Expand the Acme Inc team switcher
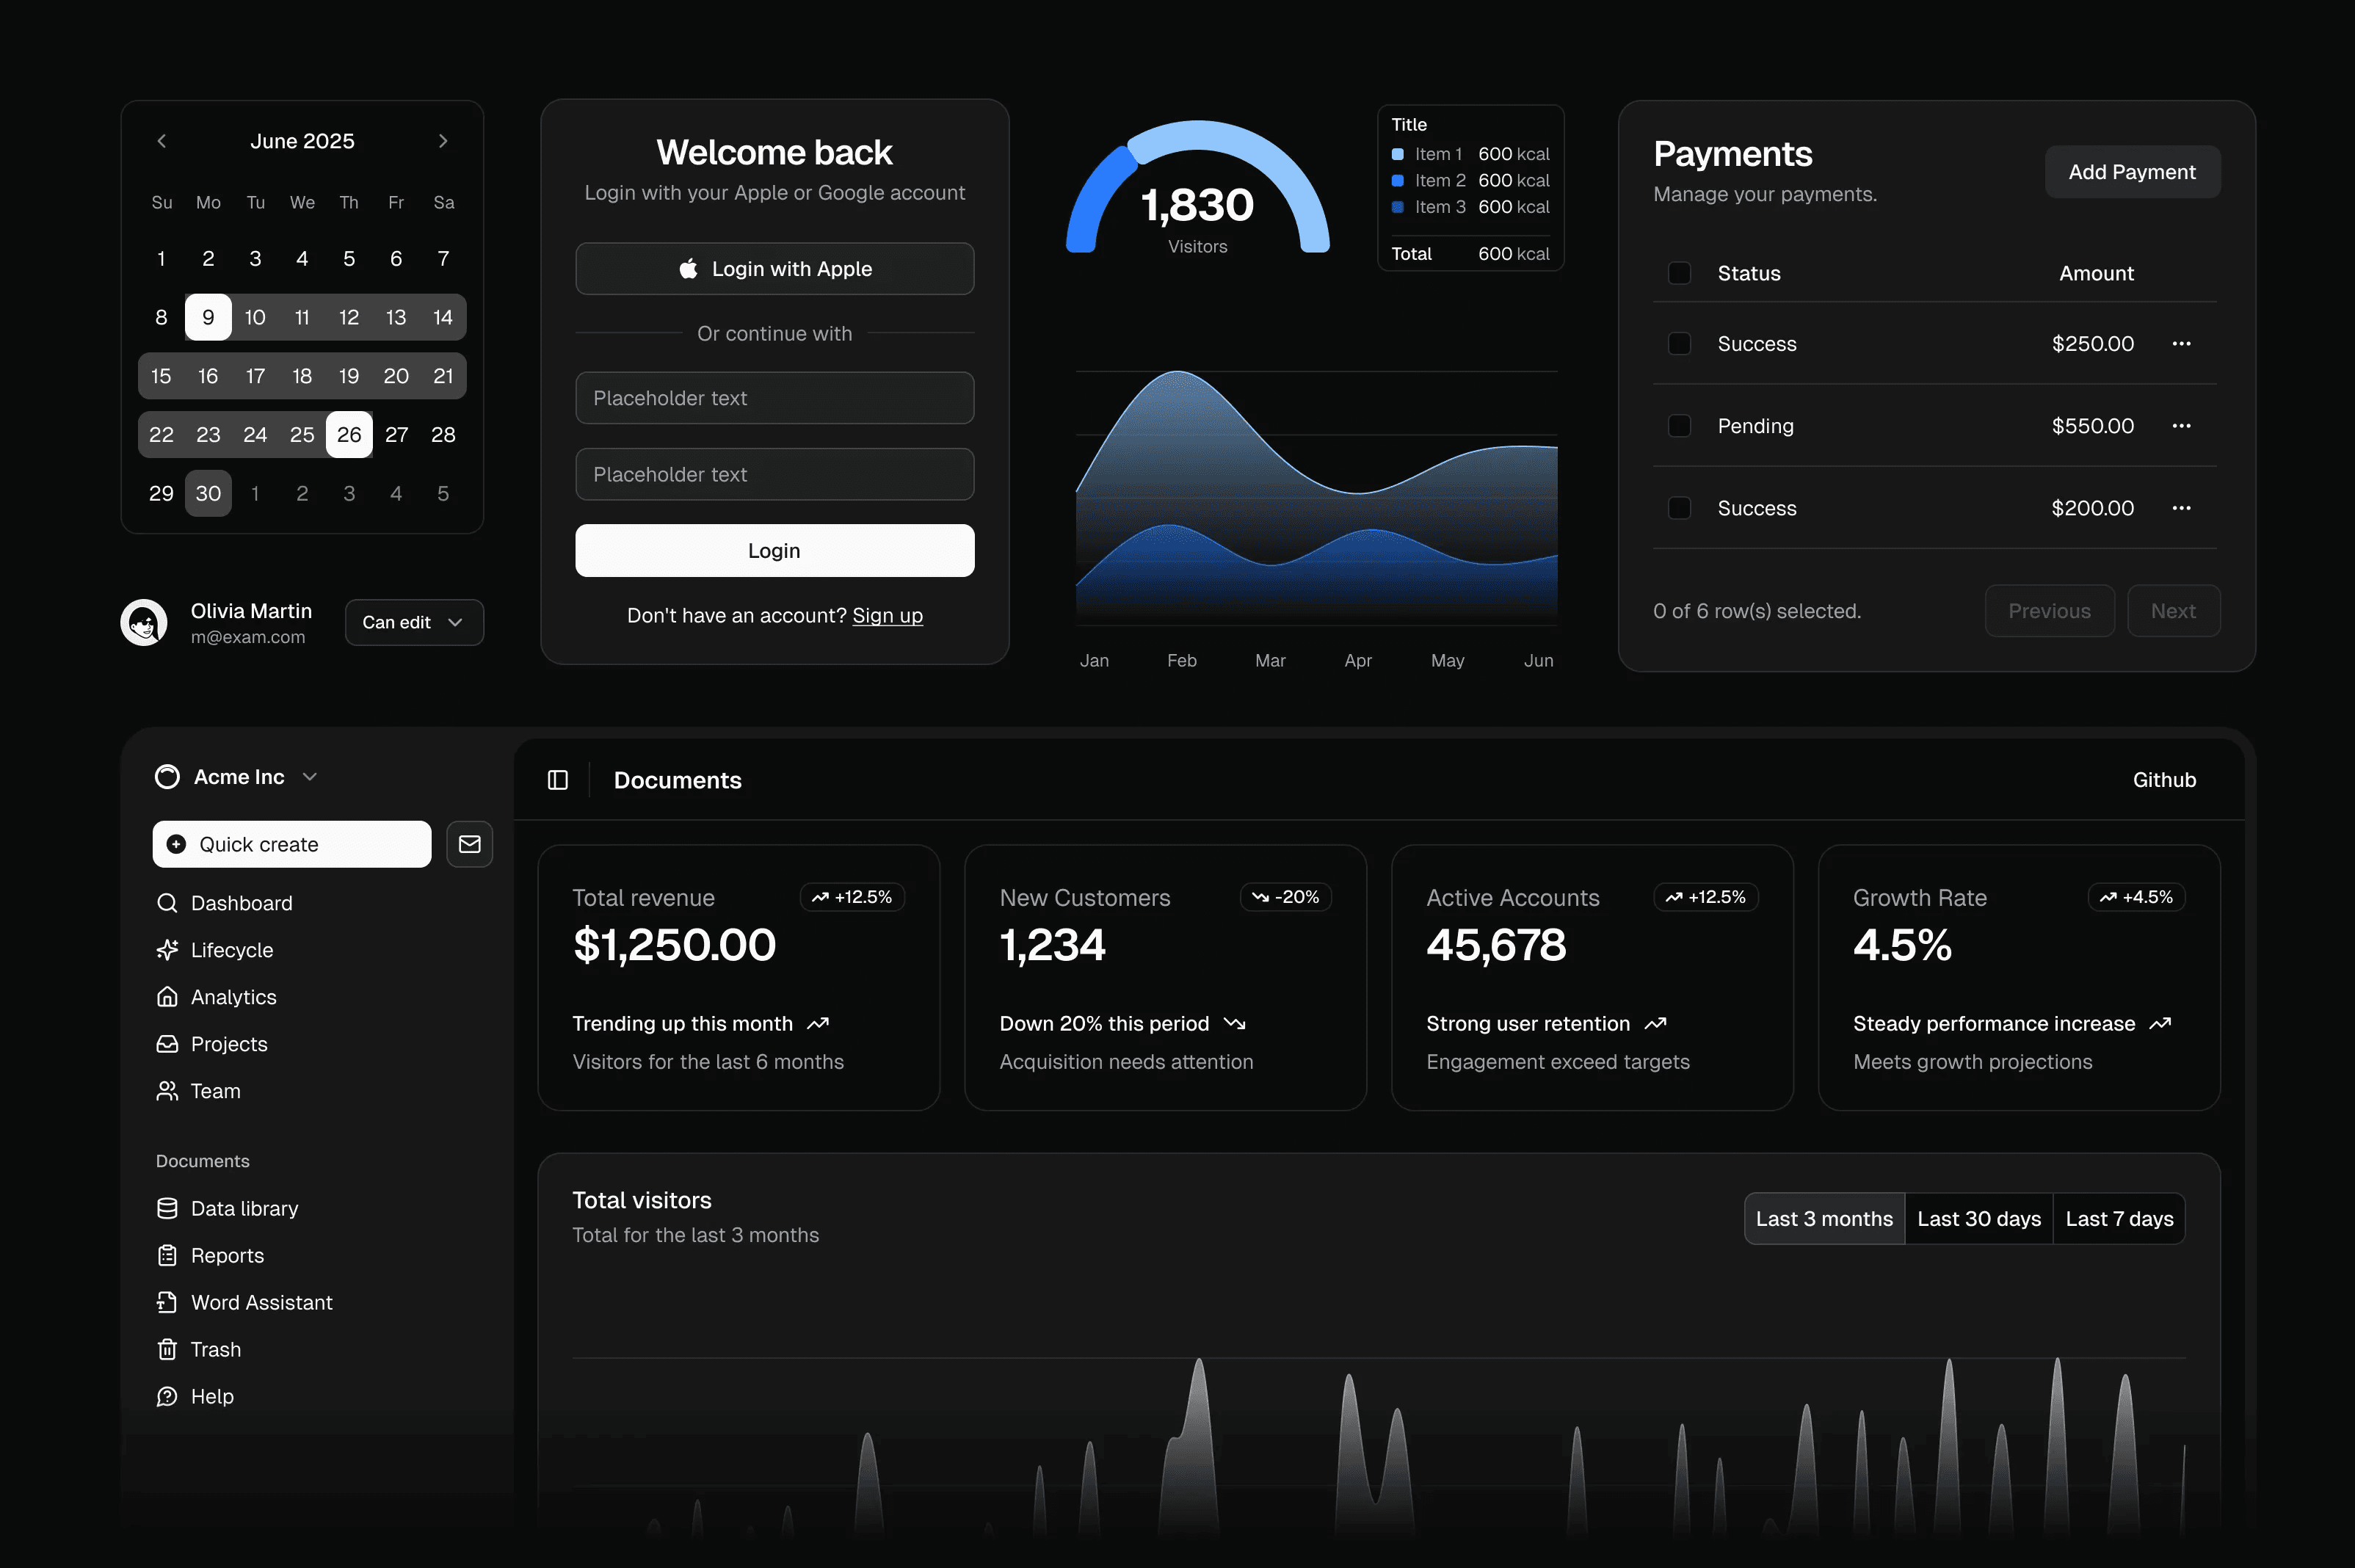The width and height of the screenshot is (2355, 1568). (x=238, y=777)
